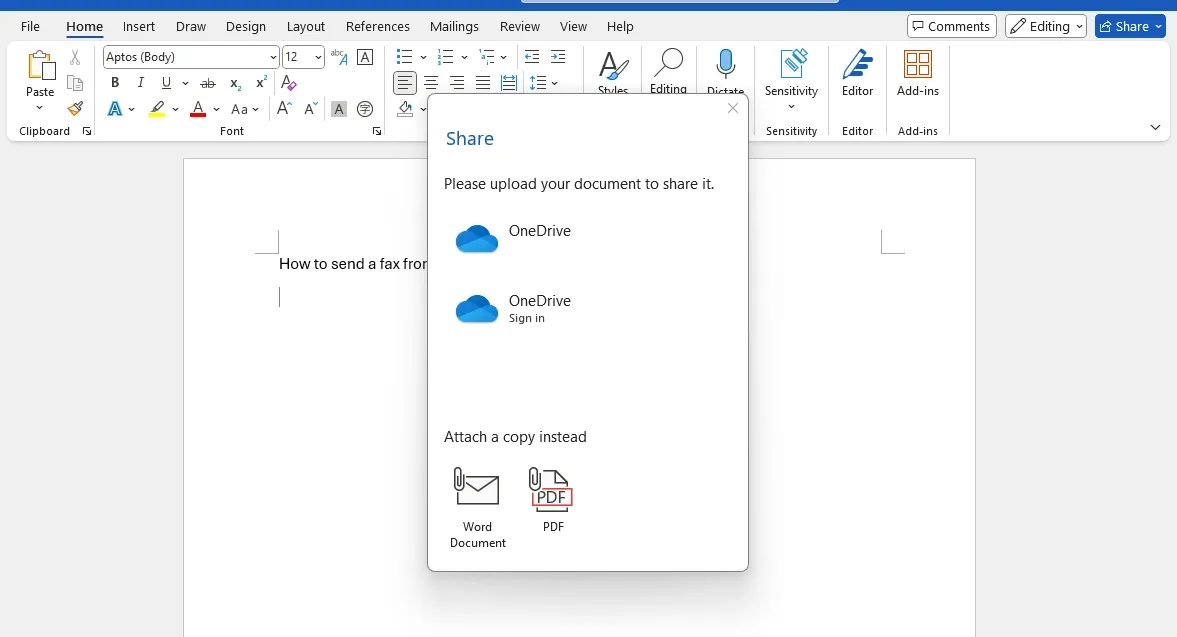Toggle Superscript formatting

261,83
